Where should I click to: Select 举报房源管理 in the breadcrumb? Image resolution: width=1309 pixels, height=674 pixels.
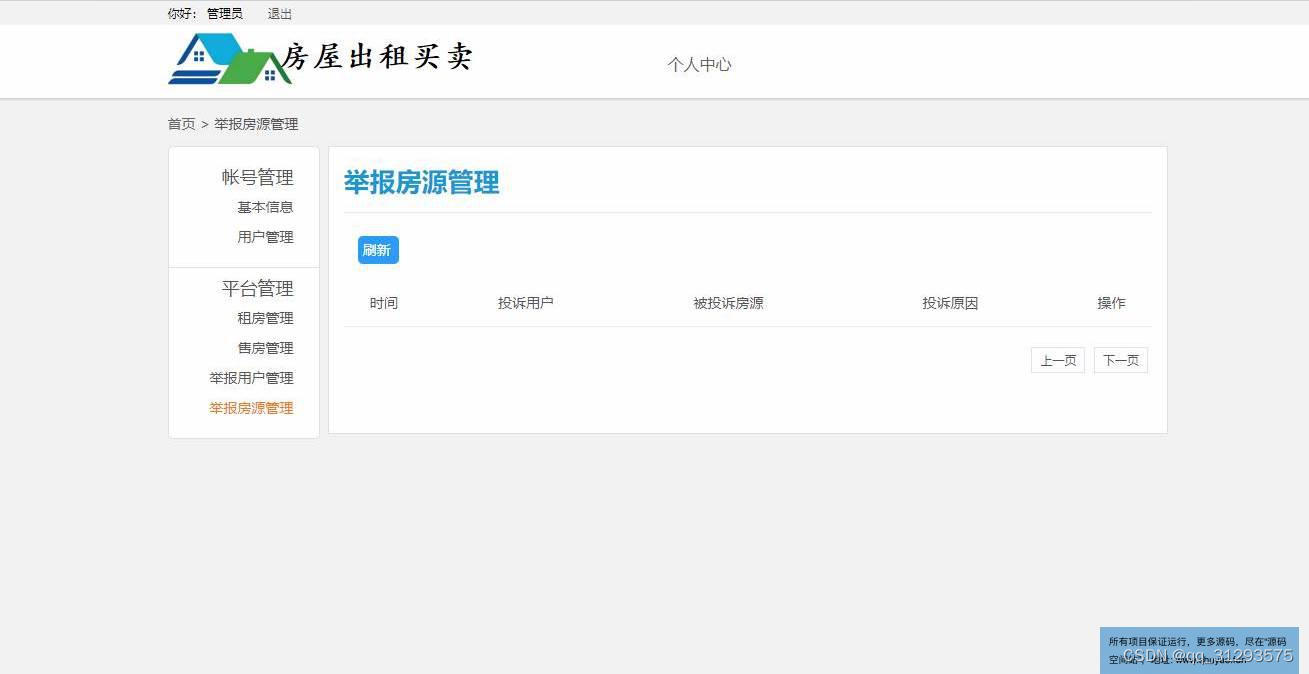tap(256, 124)
